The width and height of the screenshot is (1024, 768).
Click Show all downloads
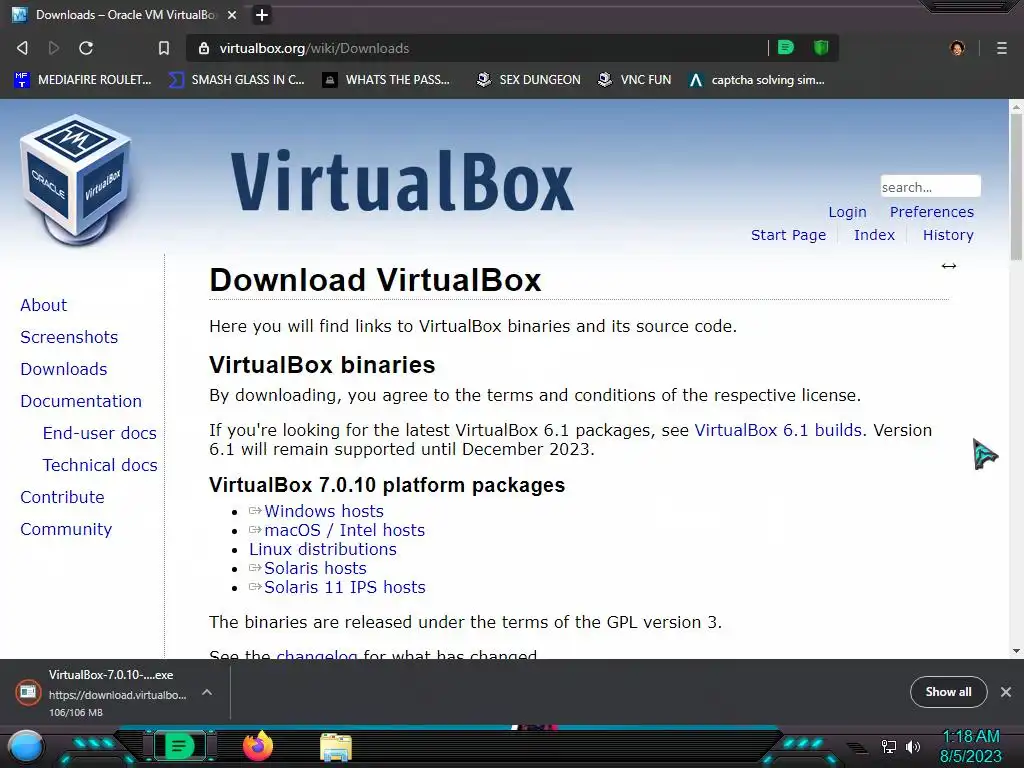[x=948, y=692]
